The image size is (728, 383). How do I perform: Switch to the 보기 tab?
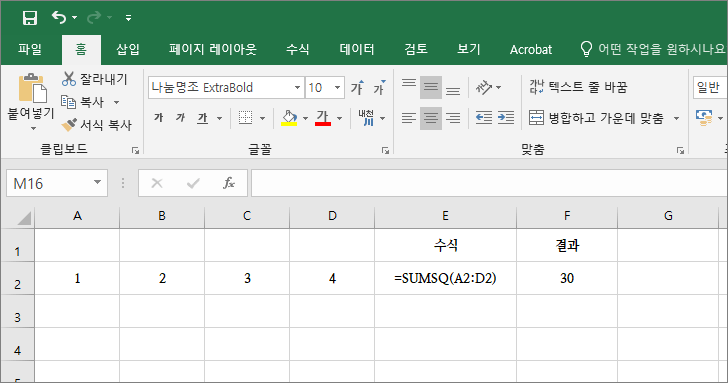tap(468, 49)
